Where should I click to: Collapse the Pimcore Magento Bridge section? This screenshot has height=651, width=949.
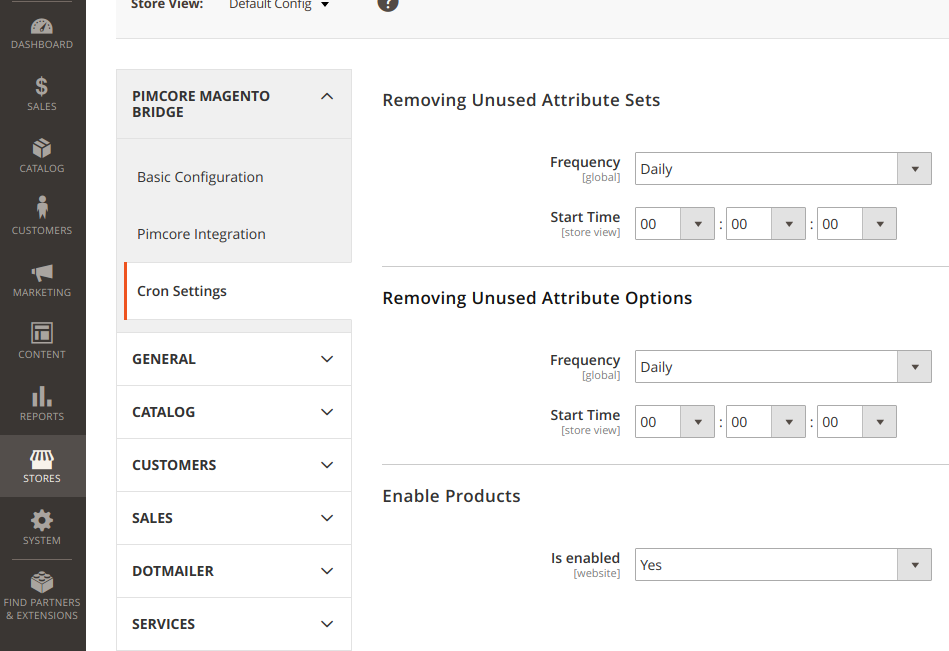coord(234,104)
